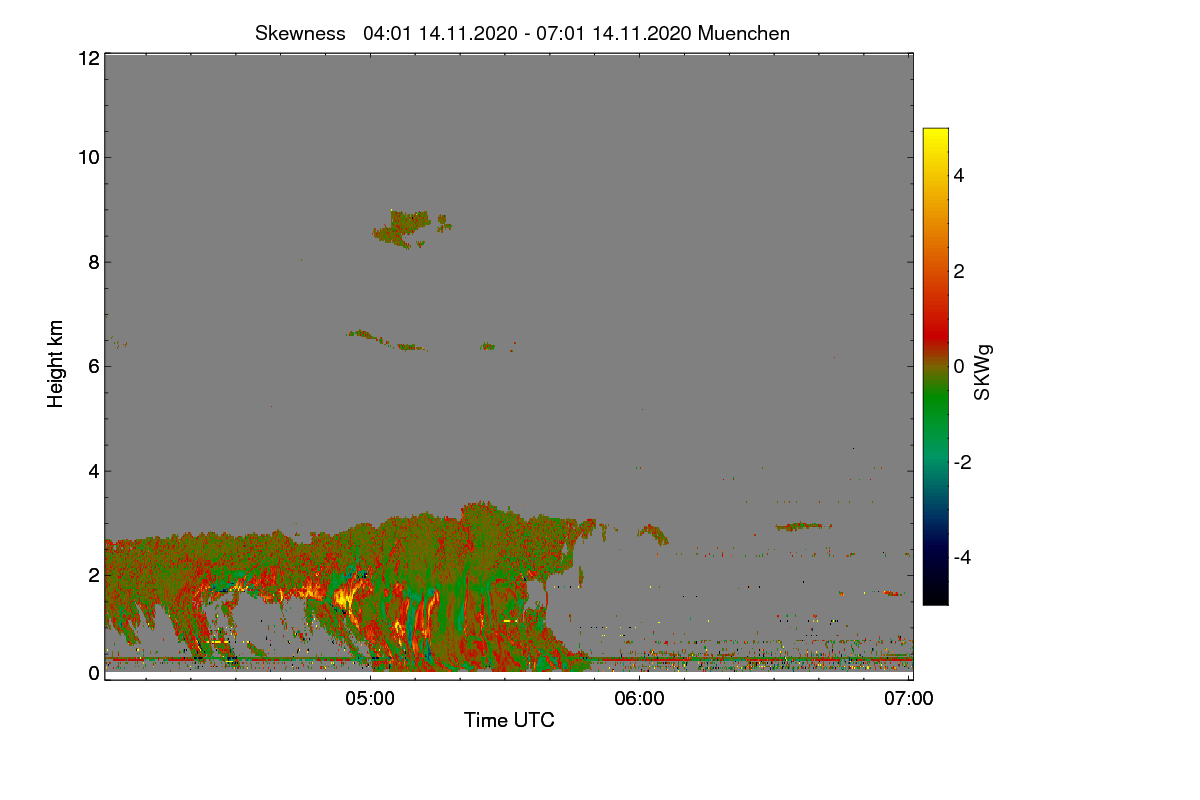Screen dimensions: 1200x800
Task: Click the 12 km height tick label
Action: pyautogui.click(x=89, y=58)
